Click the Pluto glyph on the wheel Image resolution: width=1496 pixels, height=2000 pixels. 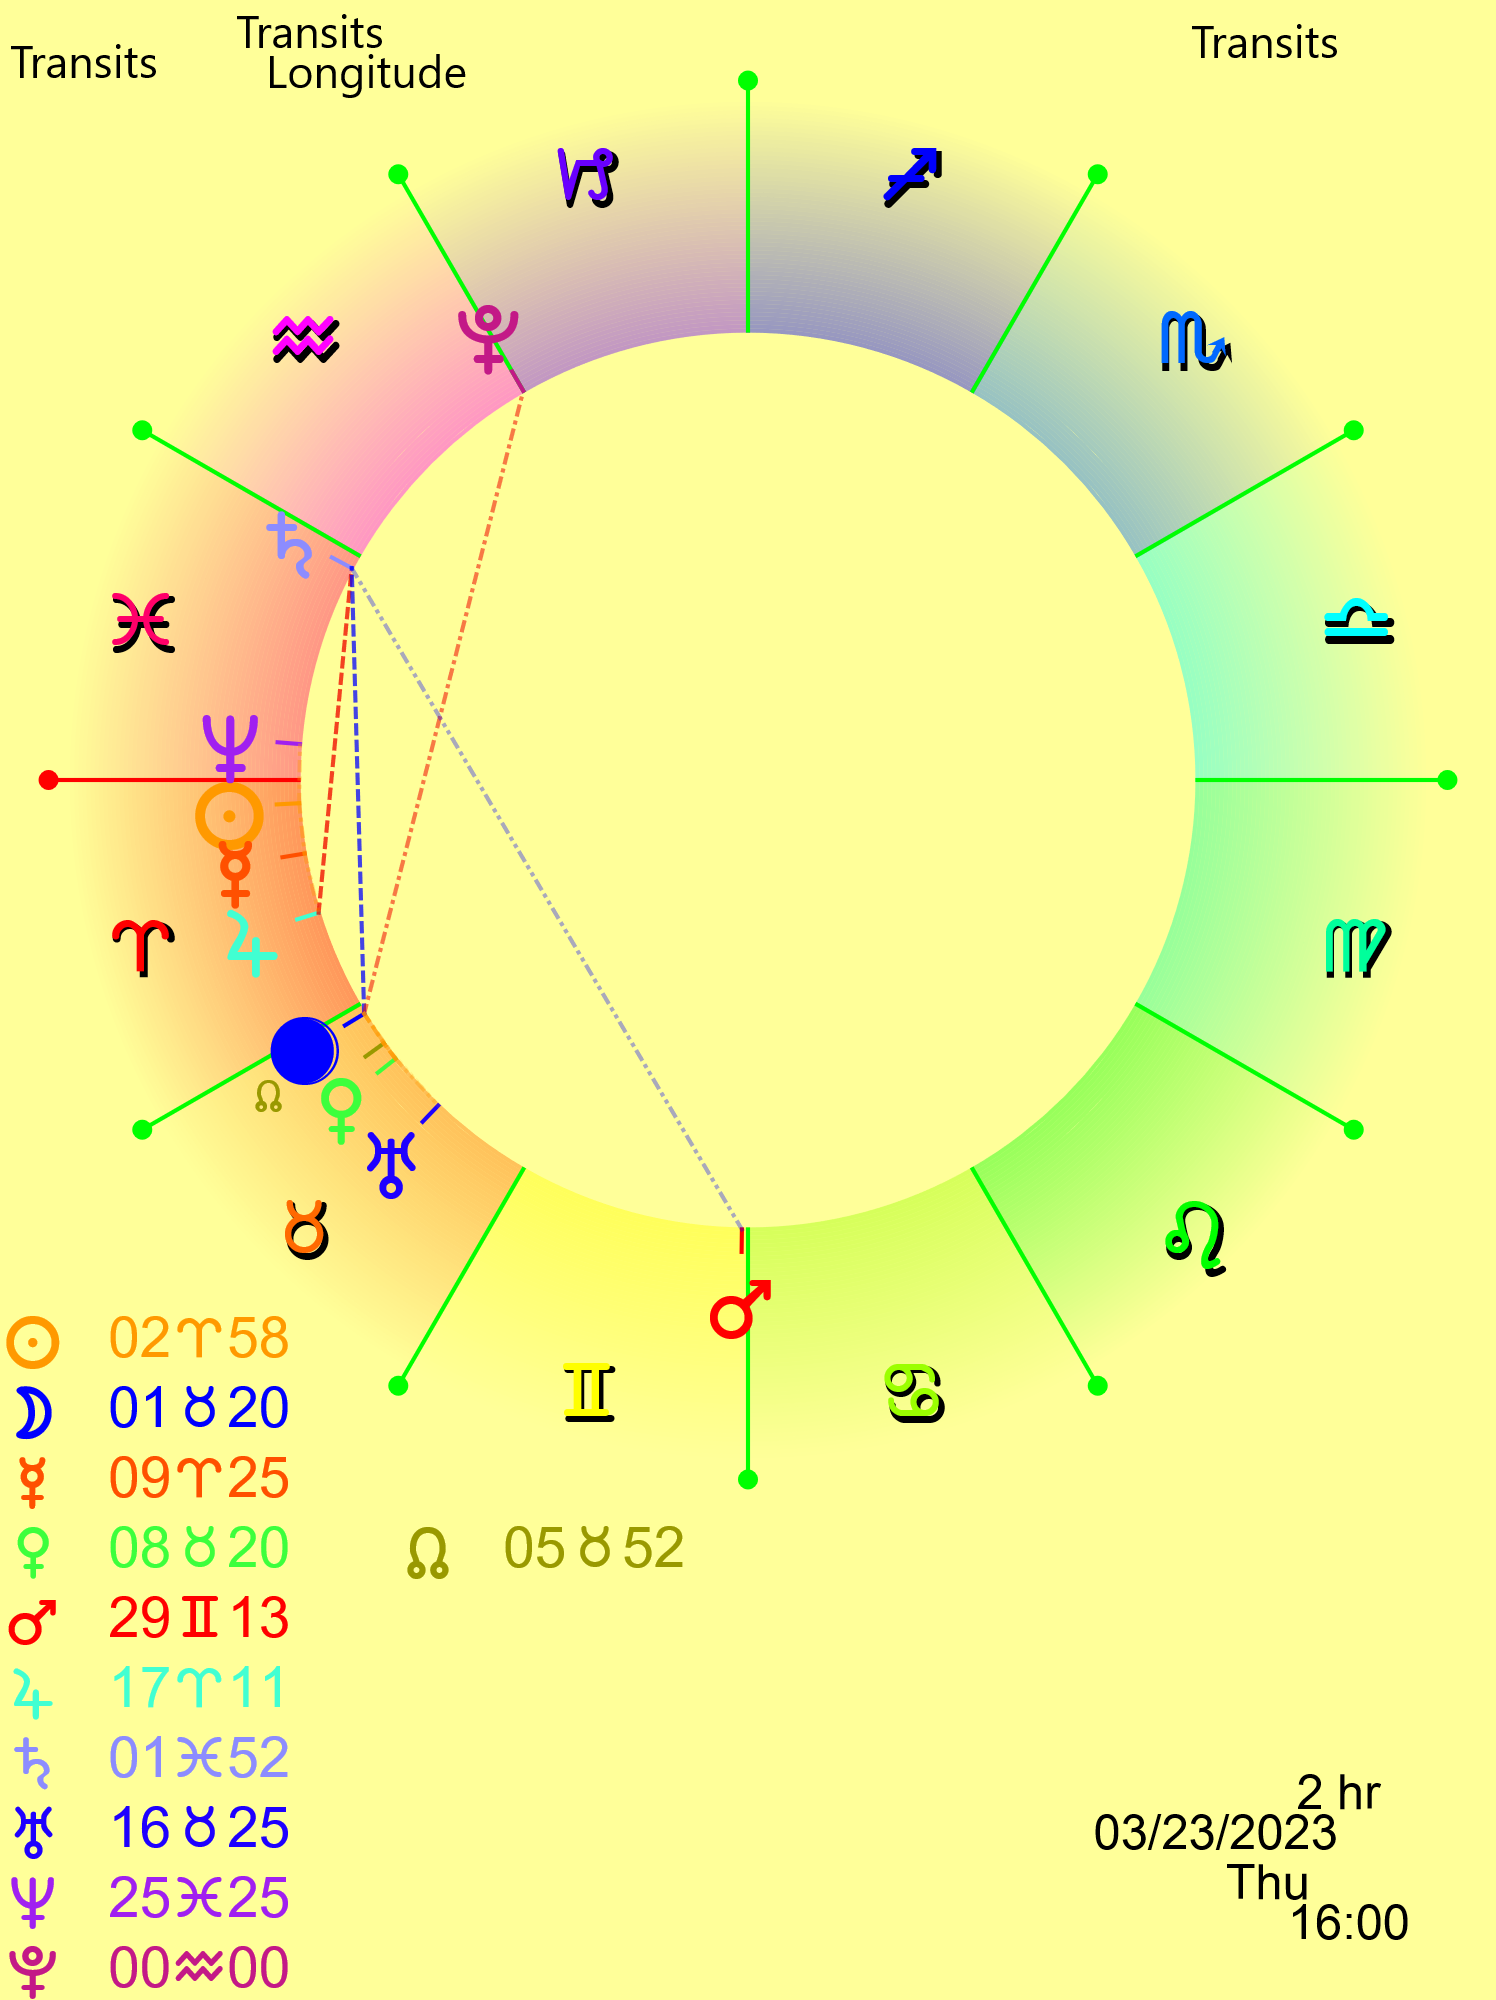[488, 338]
